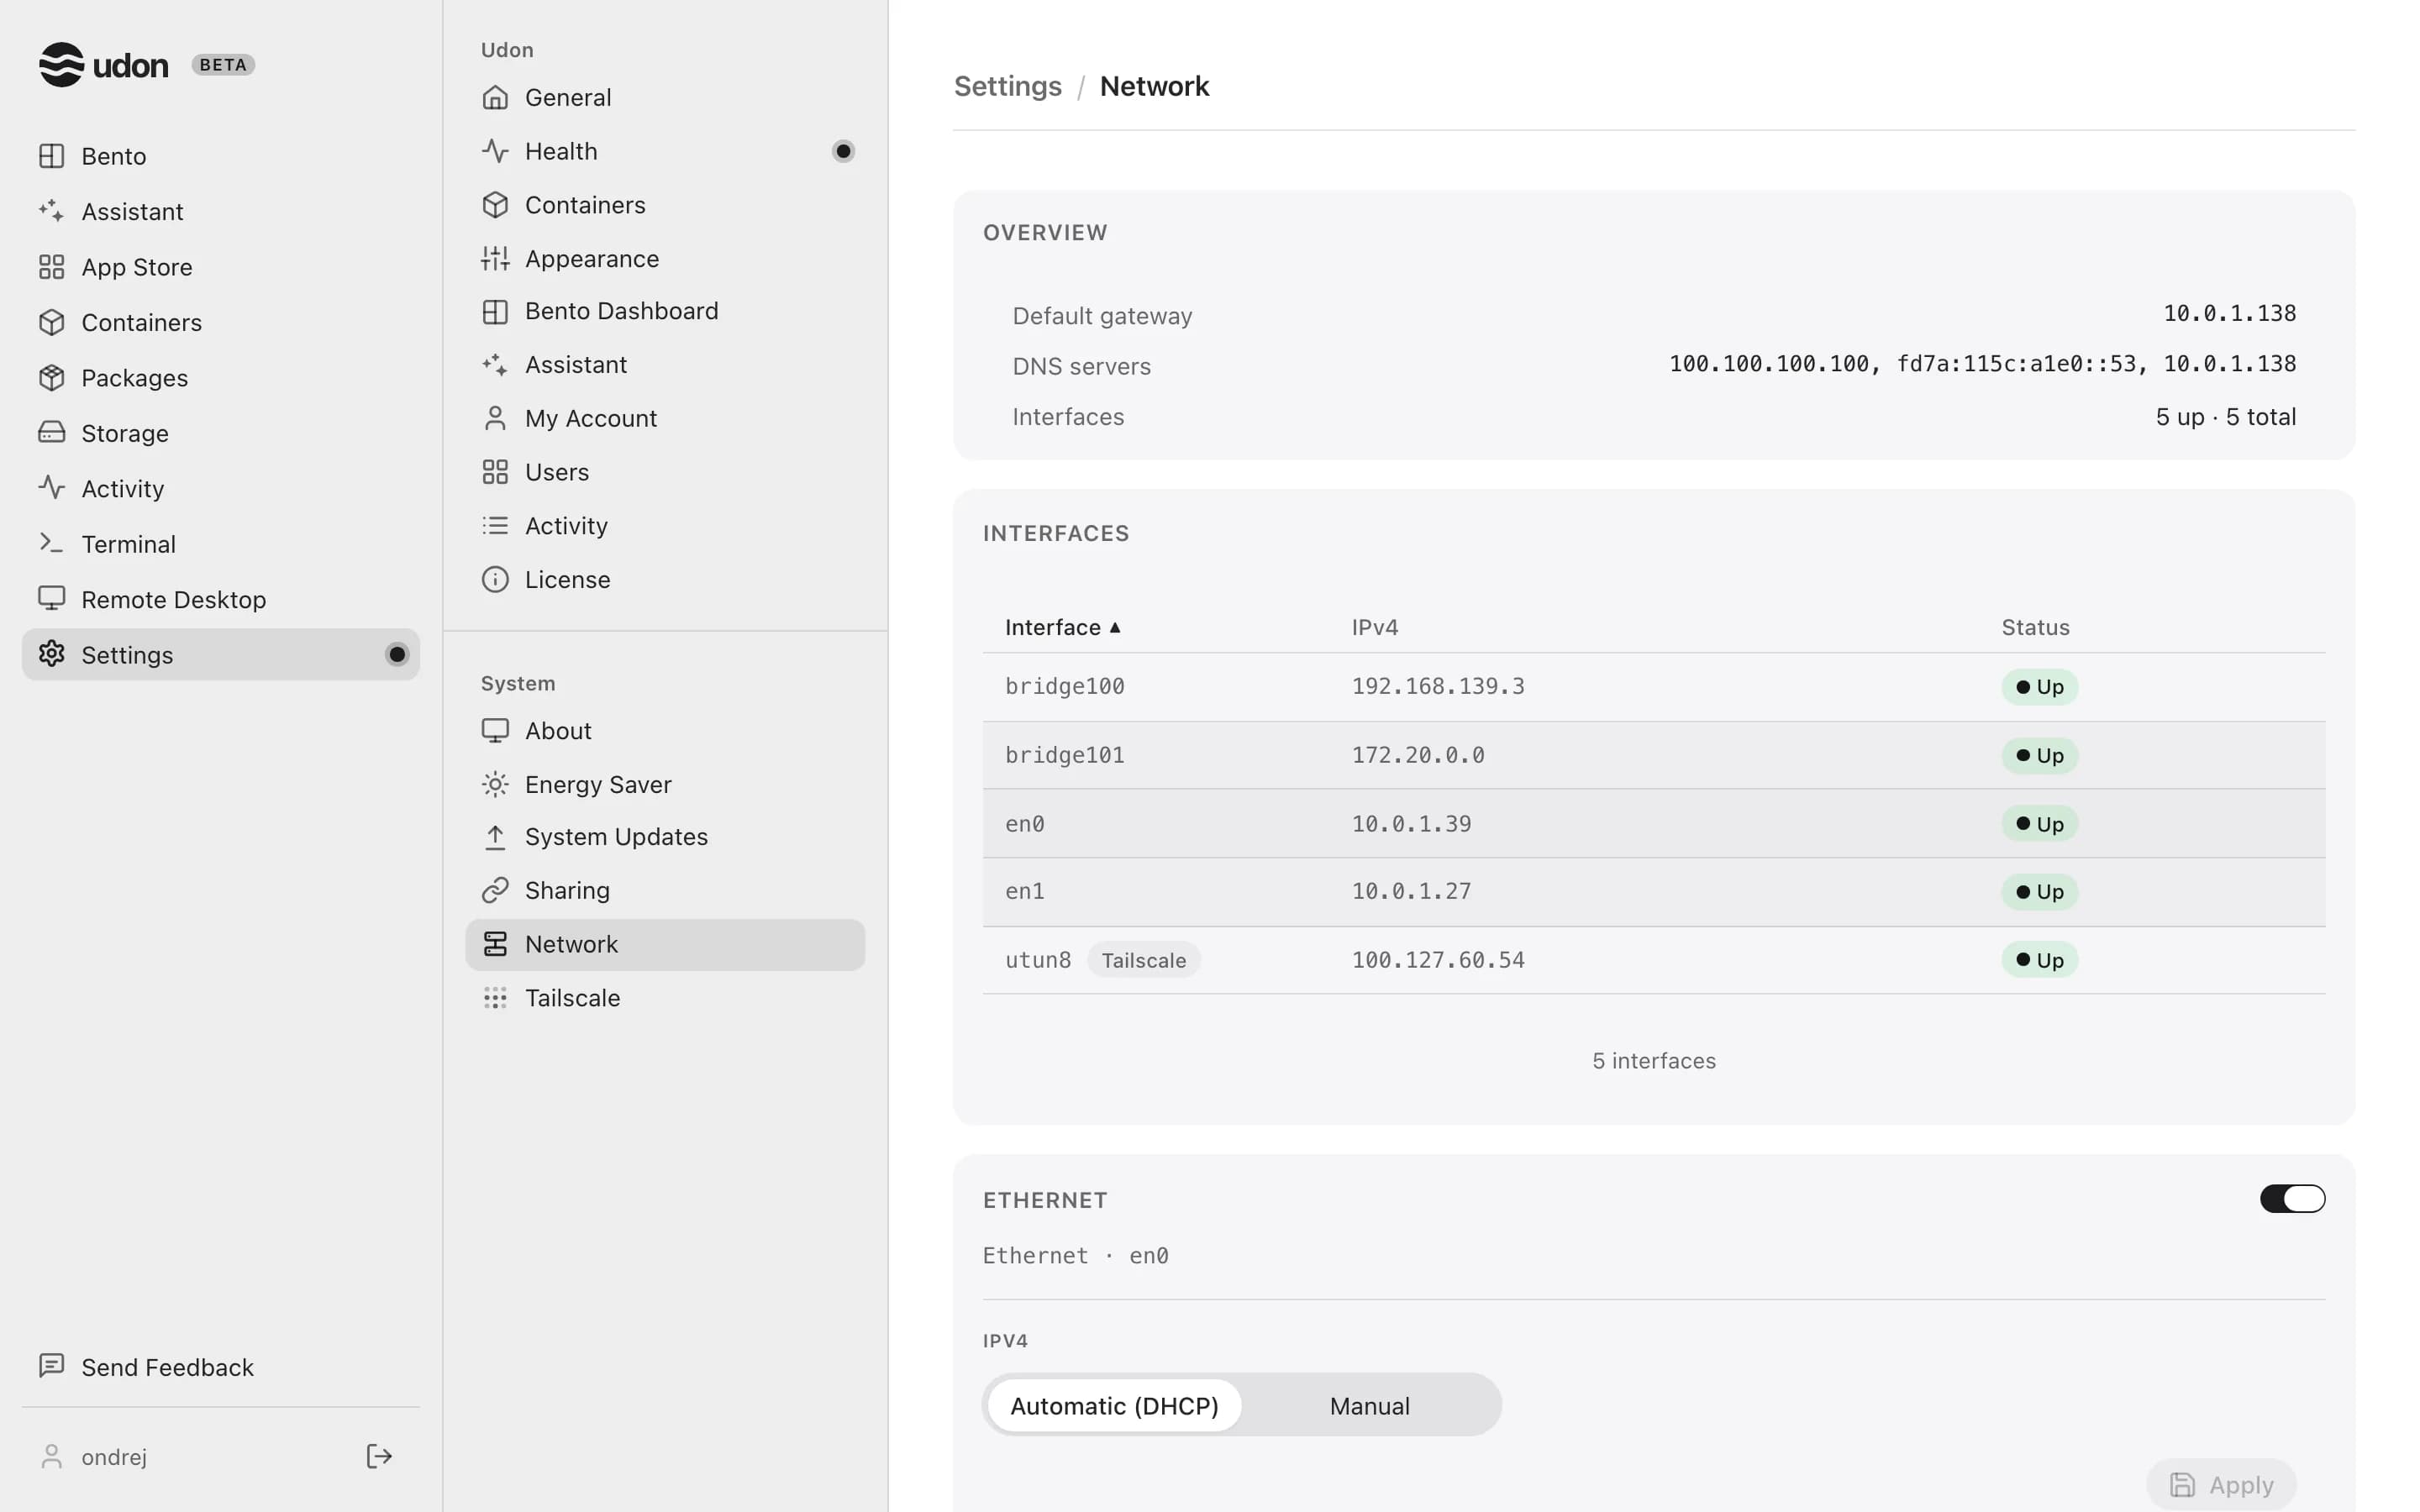2420x1512 pixels.
Task: Click the System Updates upload arrow icon
Action: (x=495, y=837)
